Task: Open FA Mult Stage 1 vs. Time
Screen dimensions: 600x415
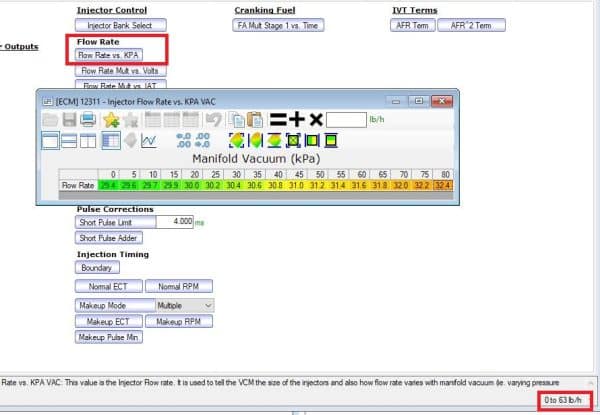Action: [278, 26]
